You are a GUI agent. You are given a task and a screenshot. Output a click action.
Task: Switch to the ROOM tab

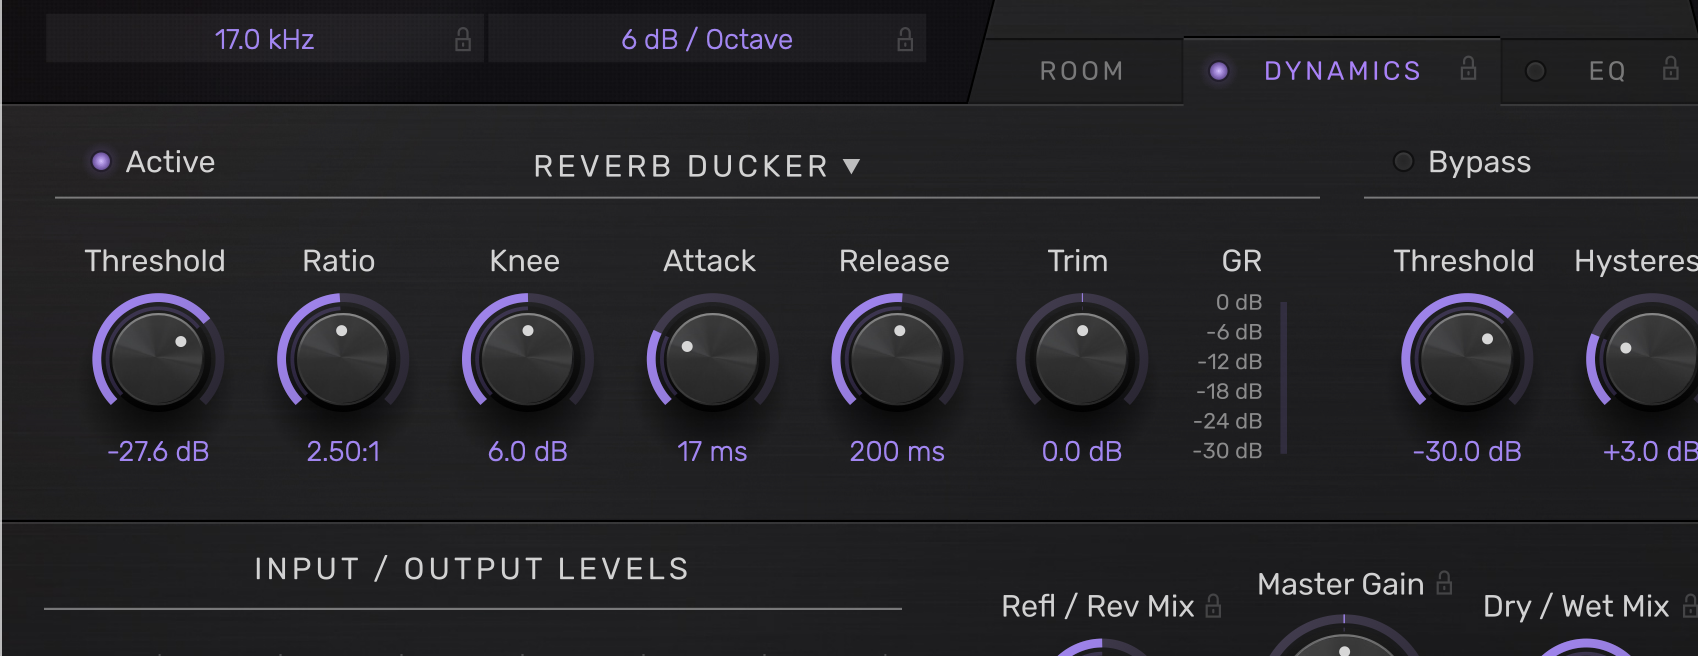coord(1082,71)
